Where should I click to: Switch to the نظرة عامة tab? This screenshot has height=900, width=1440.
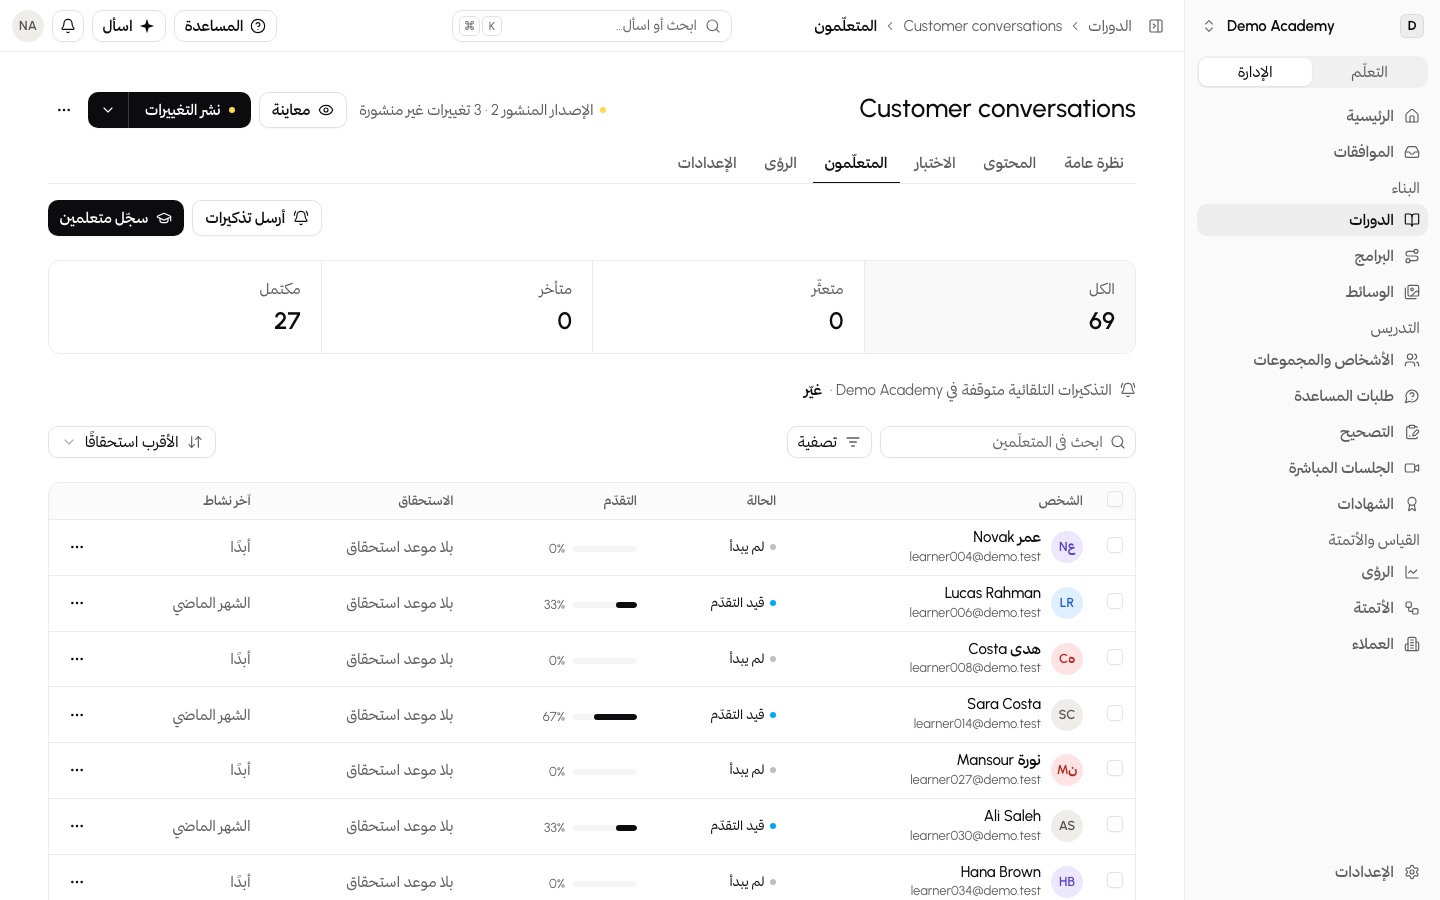[1094, 163]
